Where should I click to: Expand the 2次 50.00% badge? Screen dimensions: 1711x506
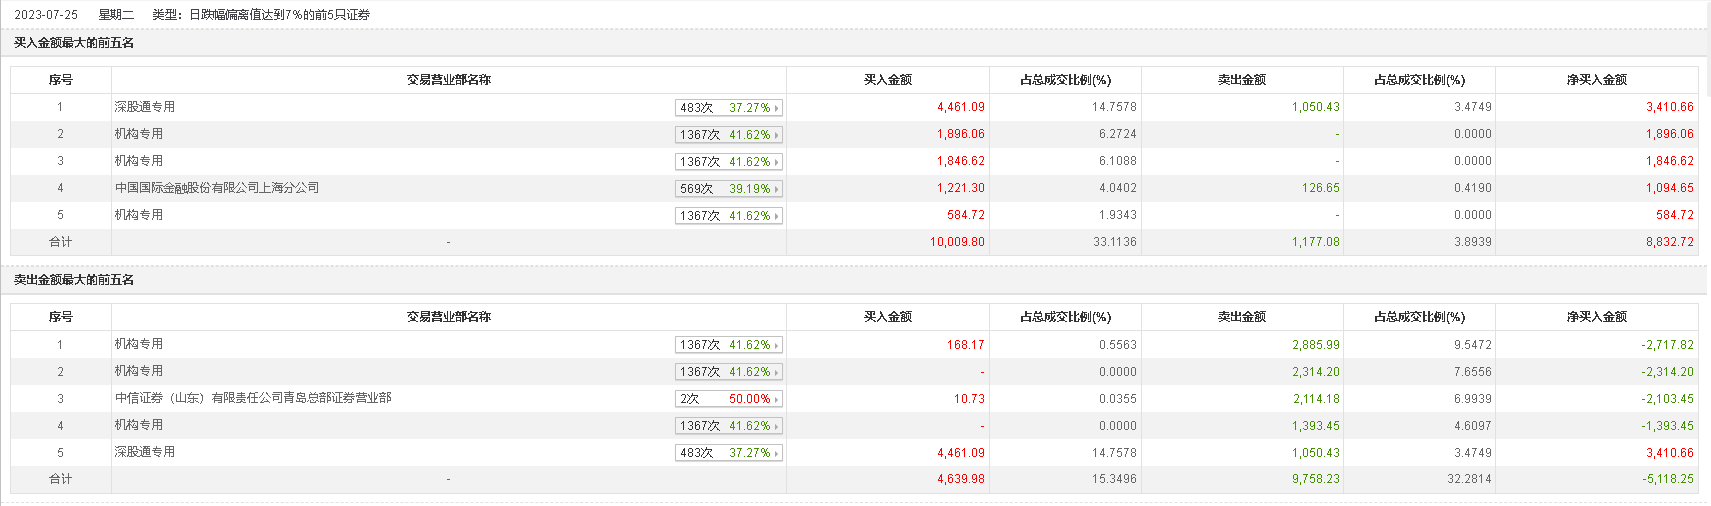tap(728, 399)
